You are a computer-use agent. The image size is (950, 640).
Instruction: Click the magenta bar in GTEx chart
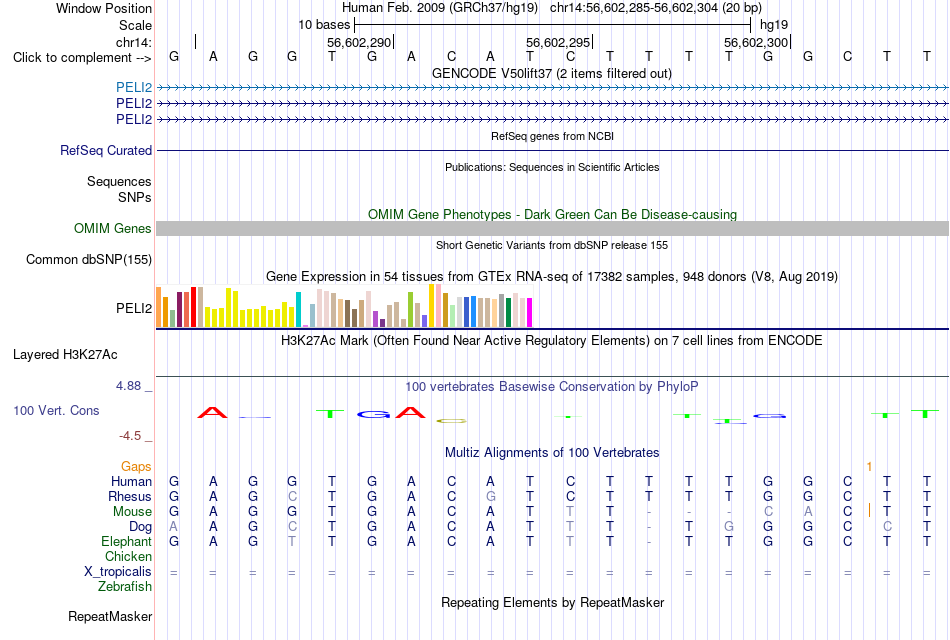point(530,313)
